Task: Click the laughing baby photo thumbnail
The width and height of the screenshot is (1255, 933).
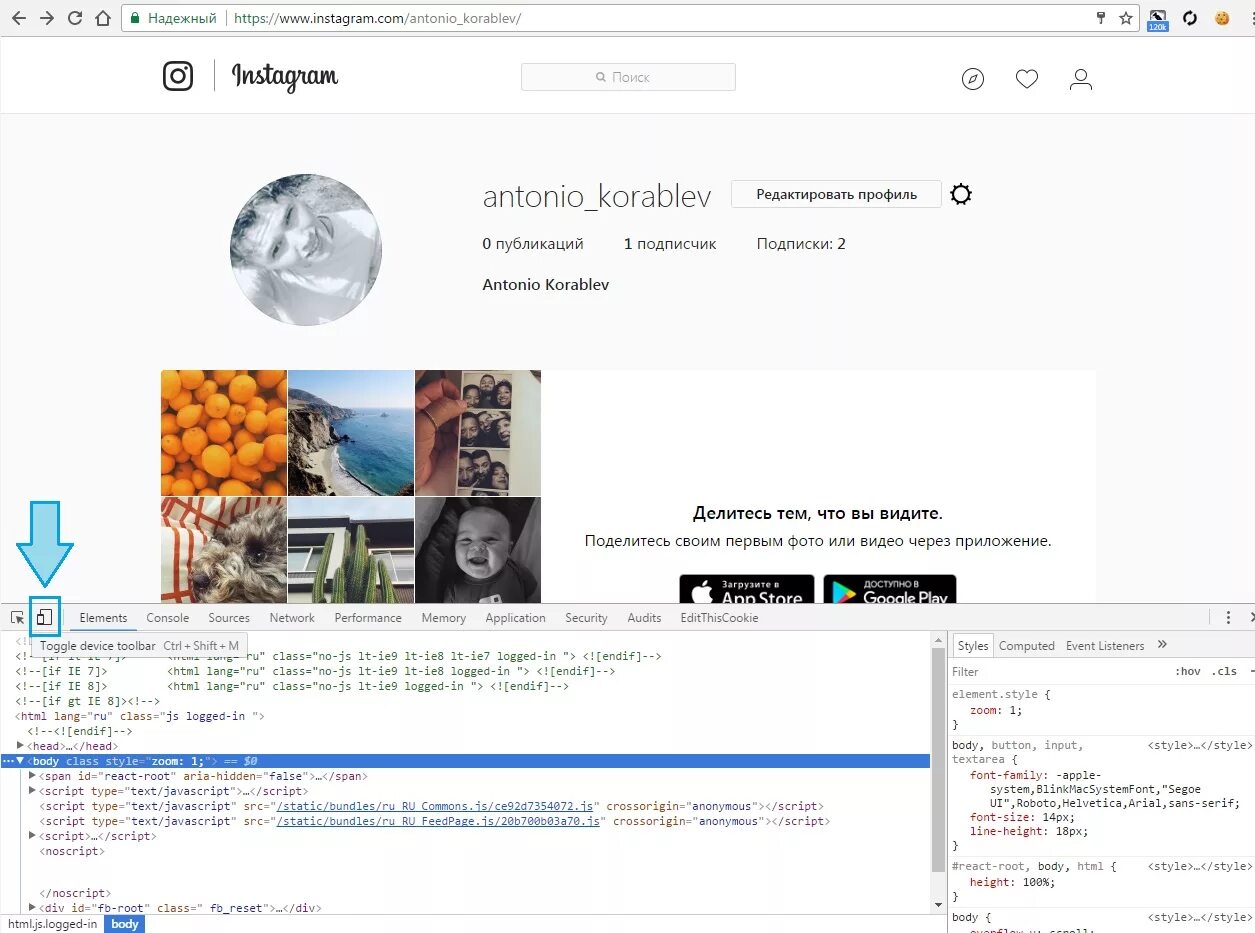Action: pos(478,551)
